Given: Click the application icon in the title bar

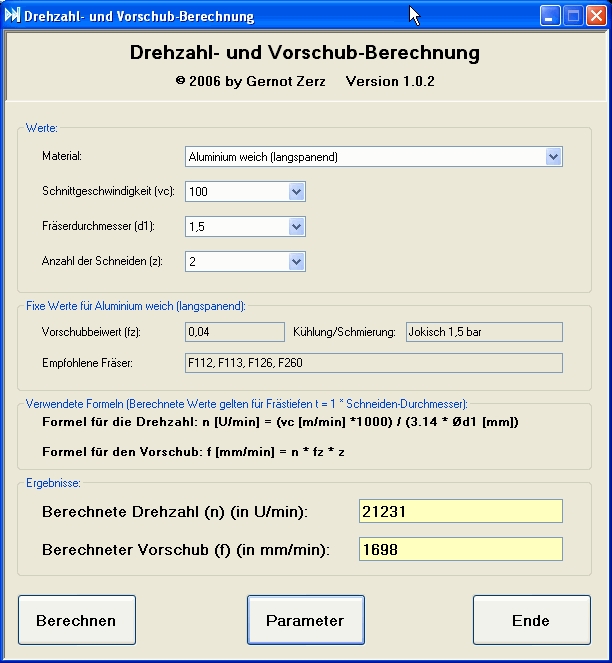Looking at the screenshot, I should pyautogui.click(x=13, y=16).
